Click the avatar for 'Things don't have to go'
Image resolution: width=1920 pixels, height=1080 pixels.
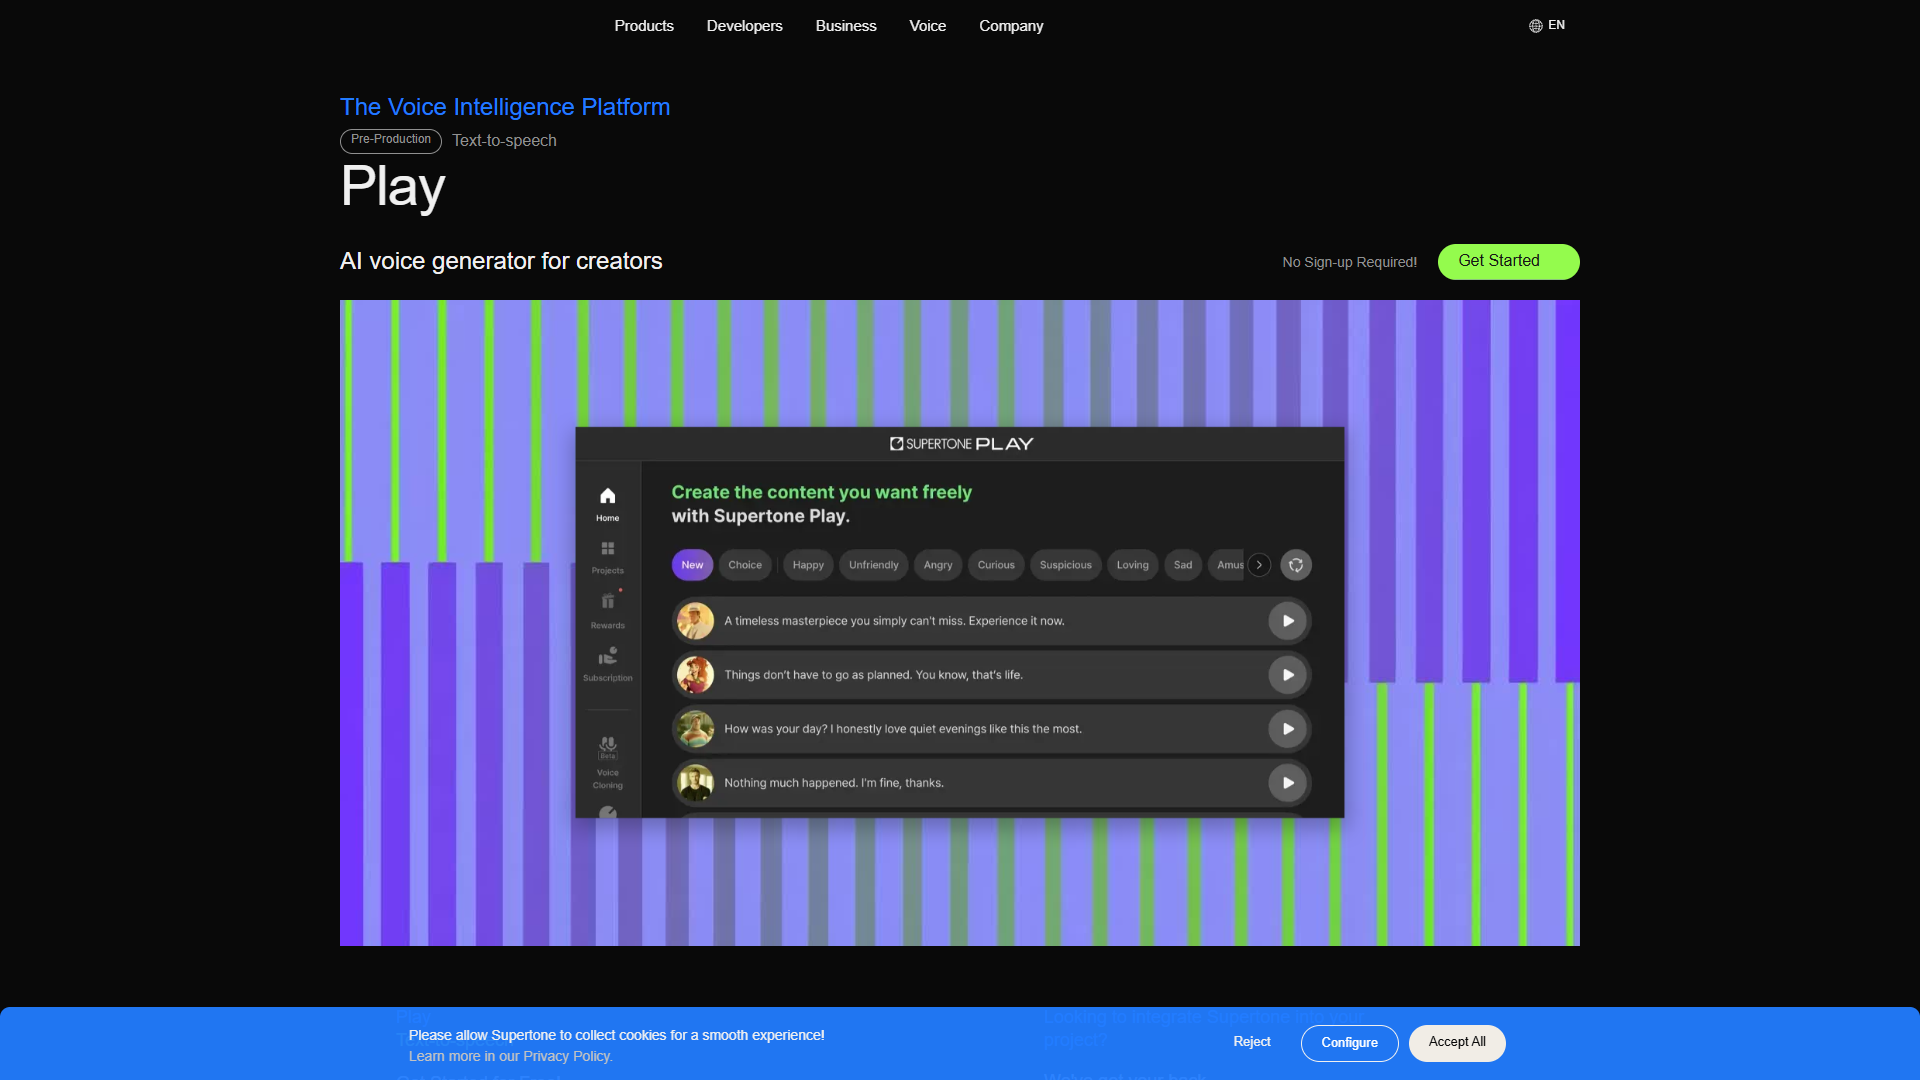695,675
